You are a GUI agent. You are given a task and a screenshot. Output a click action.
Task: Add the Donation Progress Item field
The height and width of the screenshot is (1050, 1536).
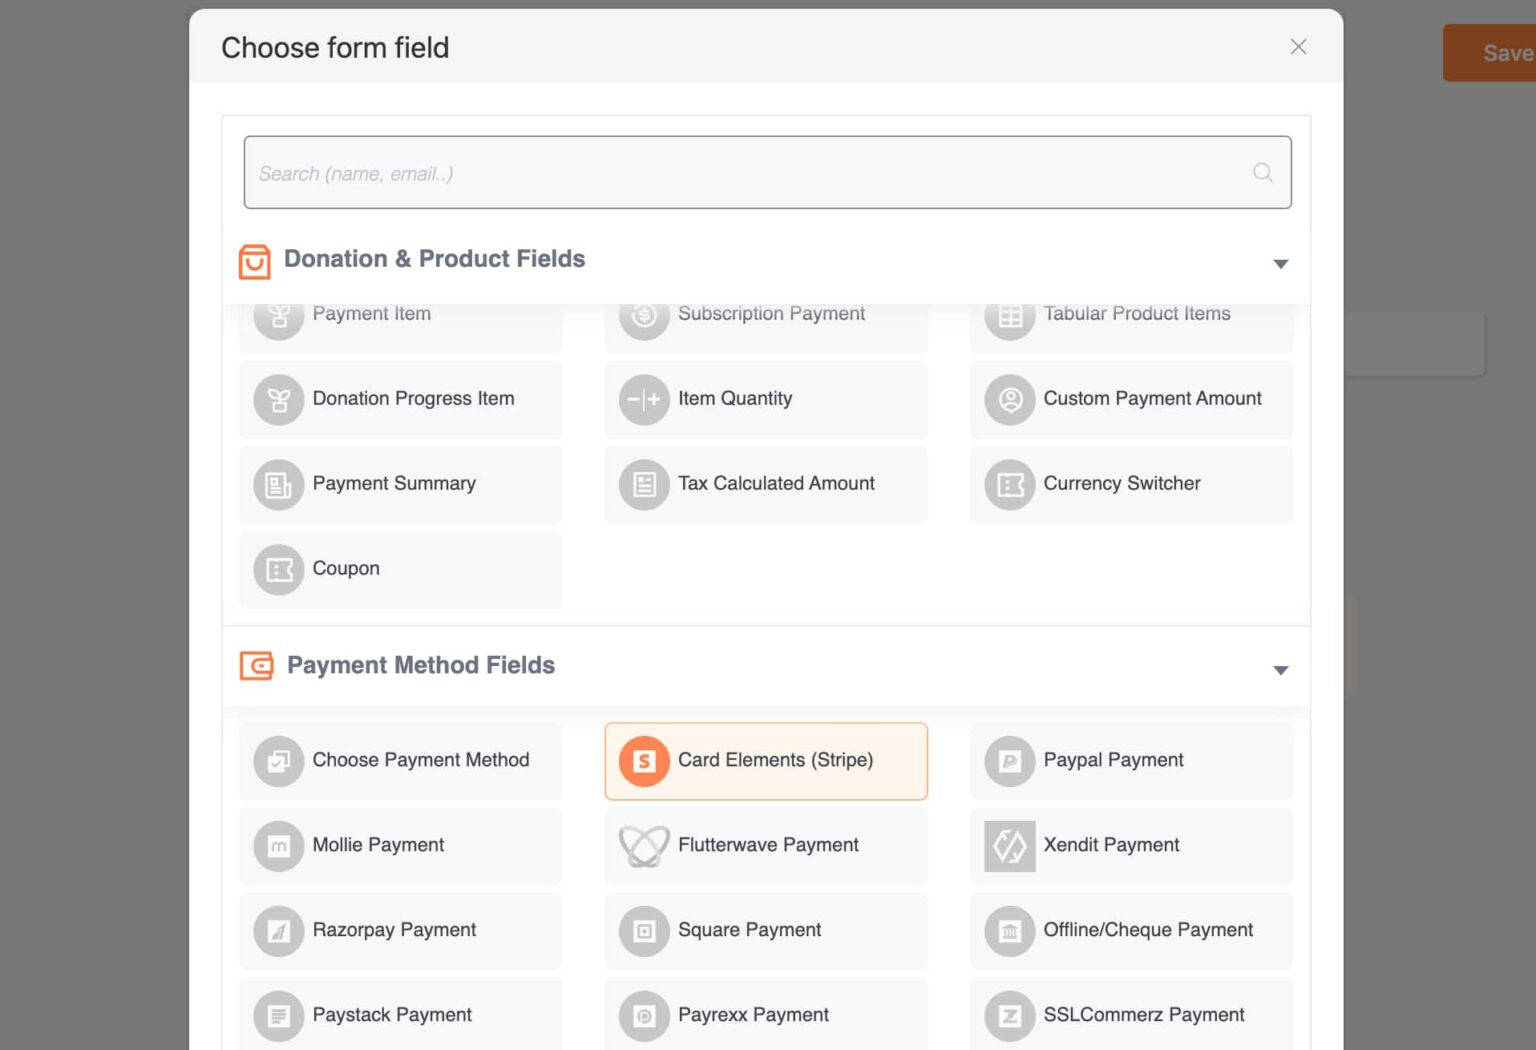click(400, 399)
